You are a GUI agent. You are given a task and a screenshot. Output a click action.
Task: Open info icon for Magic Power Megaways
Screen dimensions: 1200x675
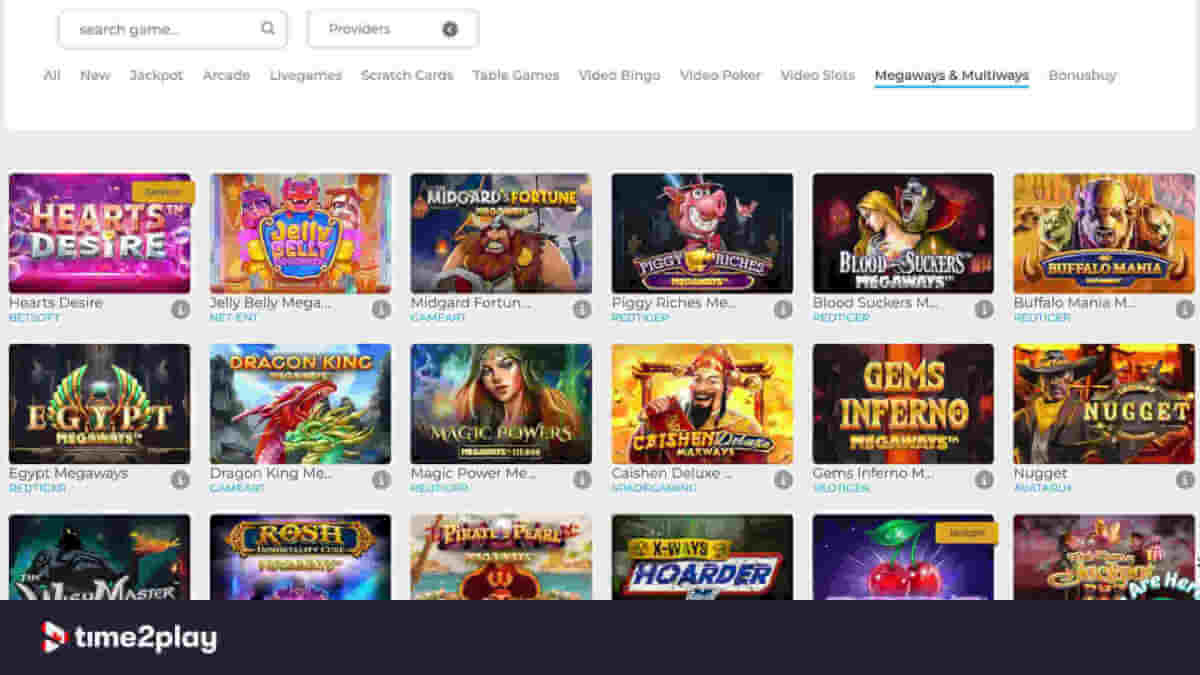[582, 480]
